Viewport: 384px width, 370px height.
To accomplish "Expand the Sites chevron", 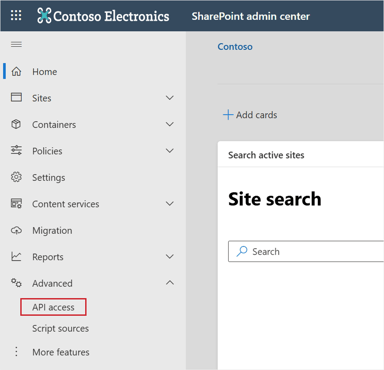I will (170, 98).
